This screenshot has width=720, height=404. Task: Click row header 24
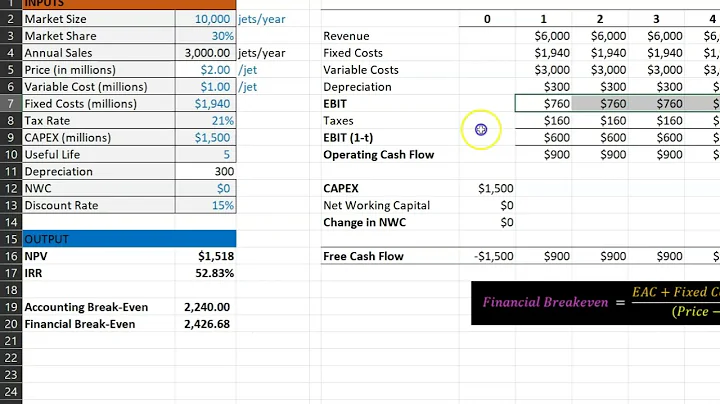click(x=11, y=392)
